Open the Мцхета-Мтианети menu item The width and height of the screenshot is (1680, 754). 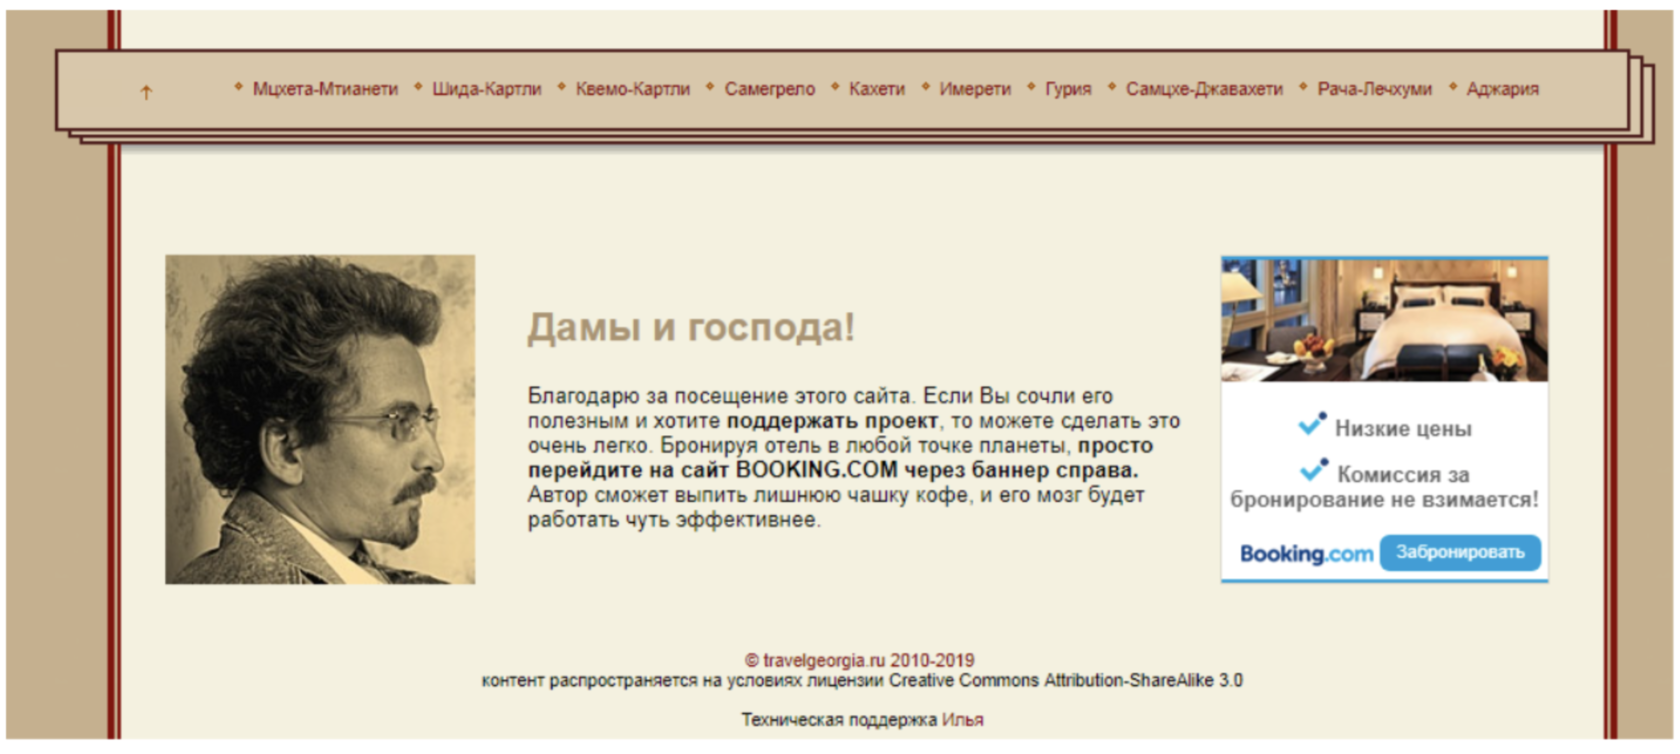pos(324,89)
